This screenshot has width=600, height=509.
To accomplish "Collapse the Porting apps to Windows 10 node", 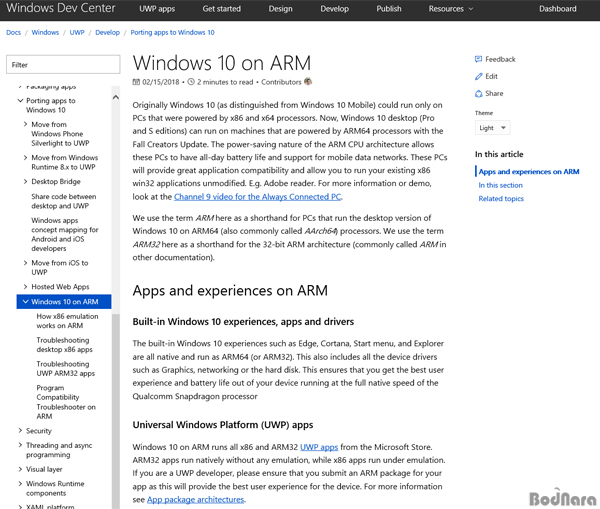I will (20, 101).
